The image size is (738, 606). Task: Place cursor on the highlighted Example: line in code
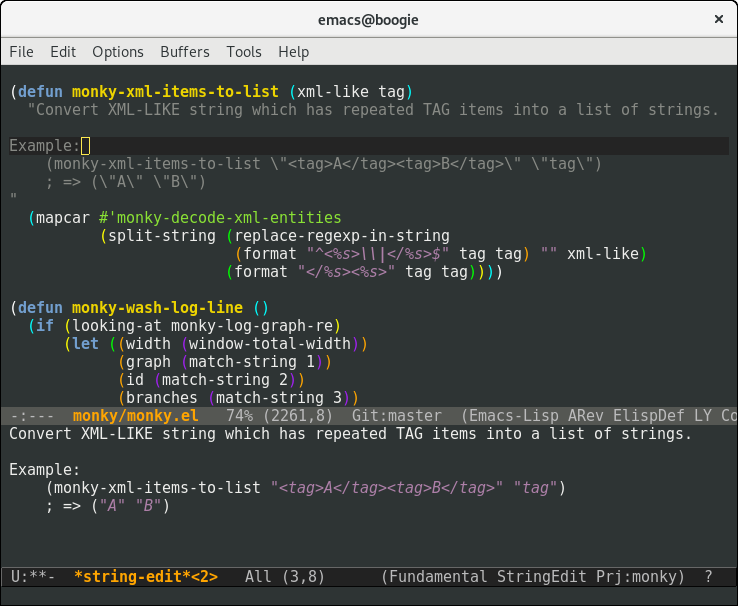tap(369, 146)
